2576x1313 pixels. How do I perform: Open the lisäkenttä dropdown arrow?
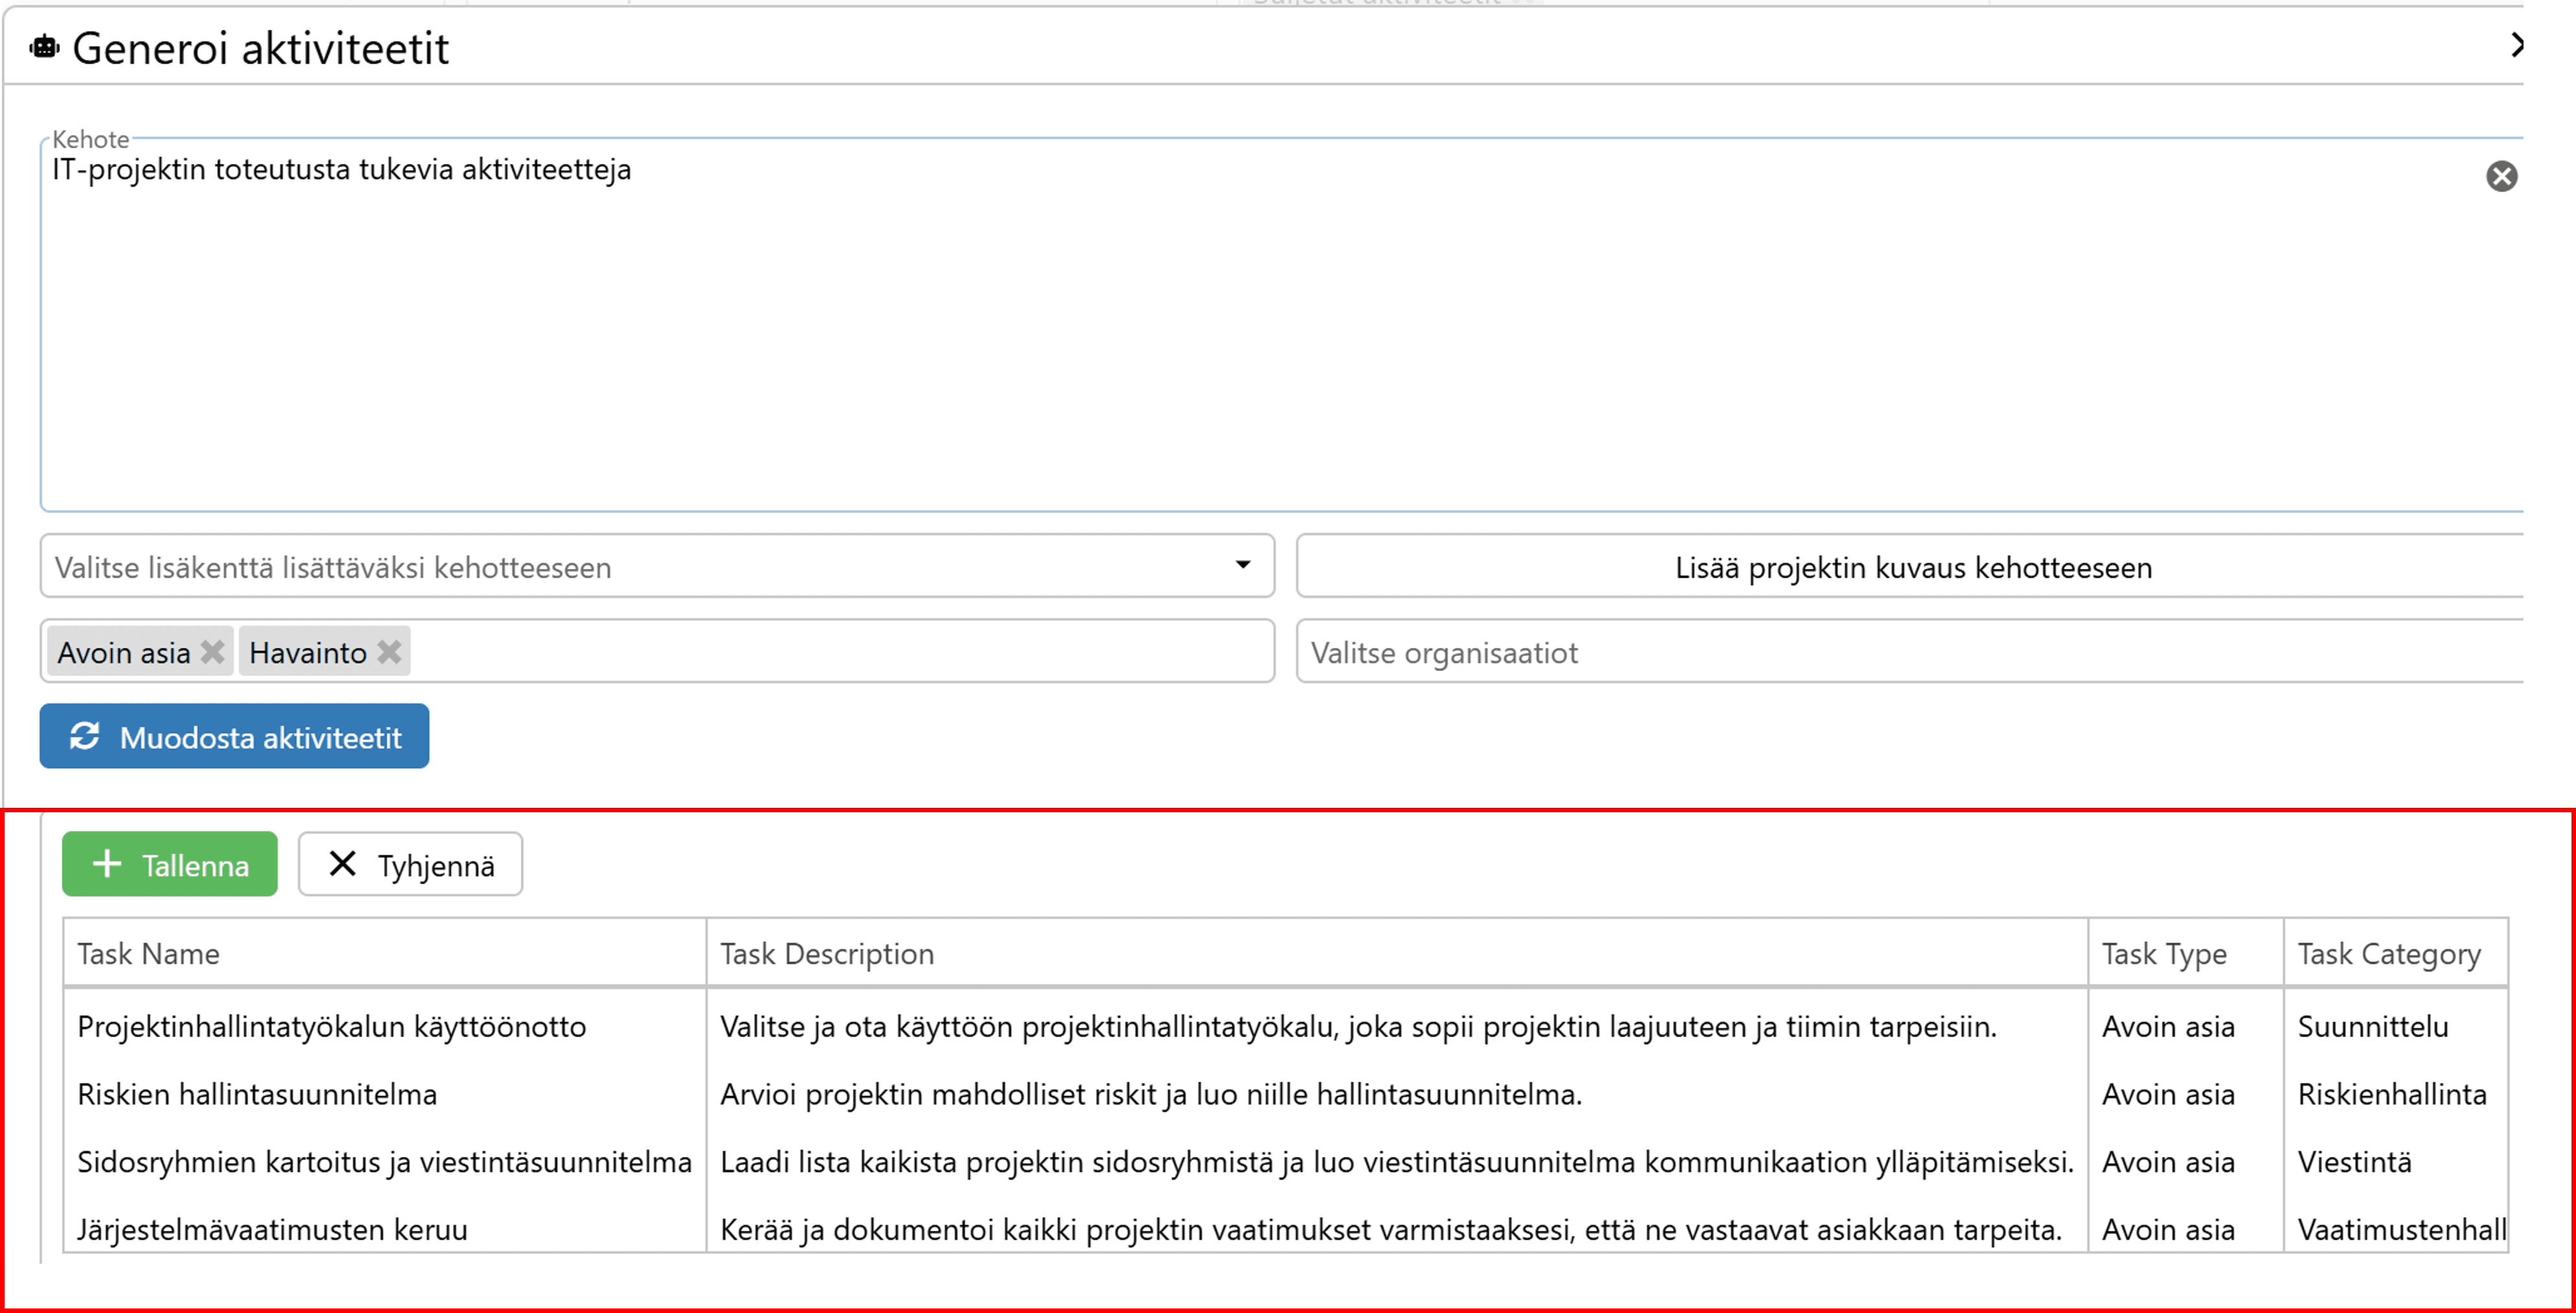tap(1242, 565)
